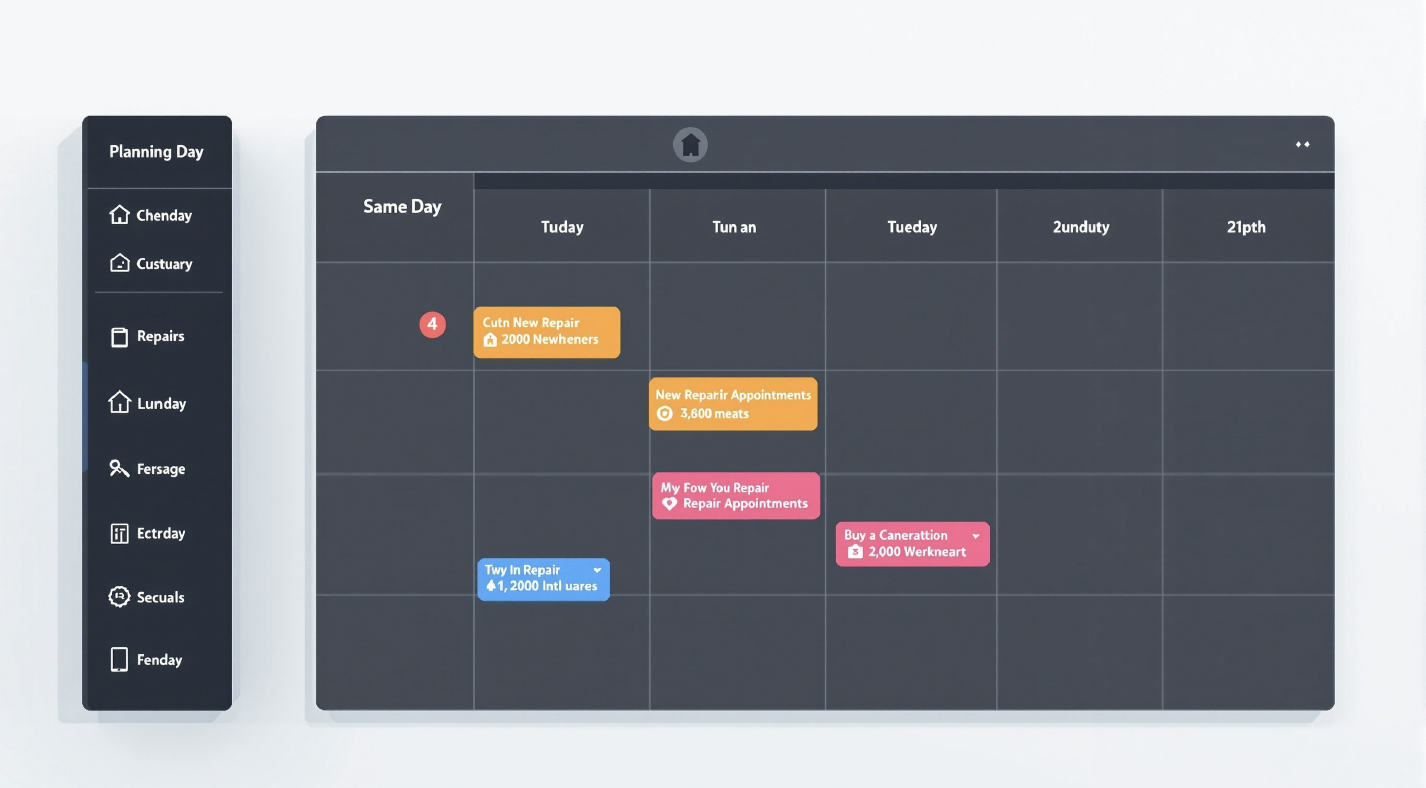Open the two-dot options menu

pyautogui.click(x=1302, y=145)
